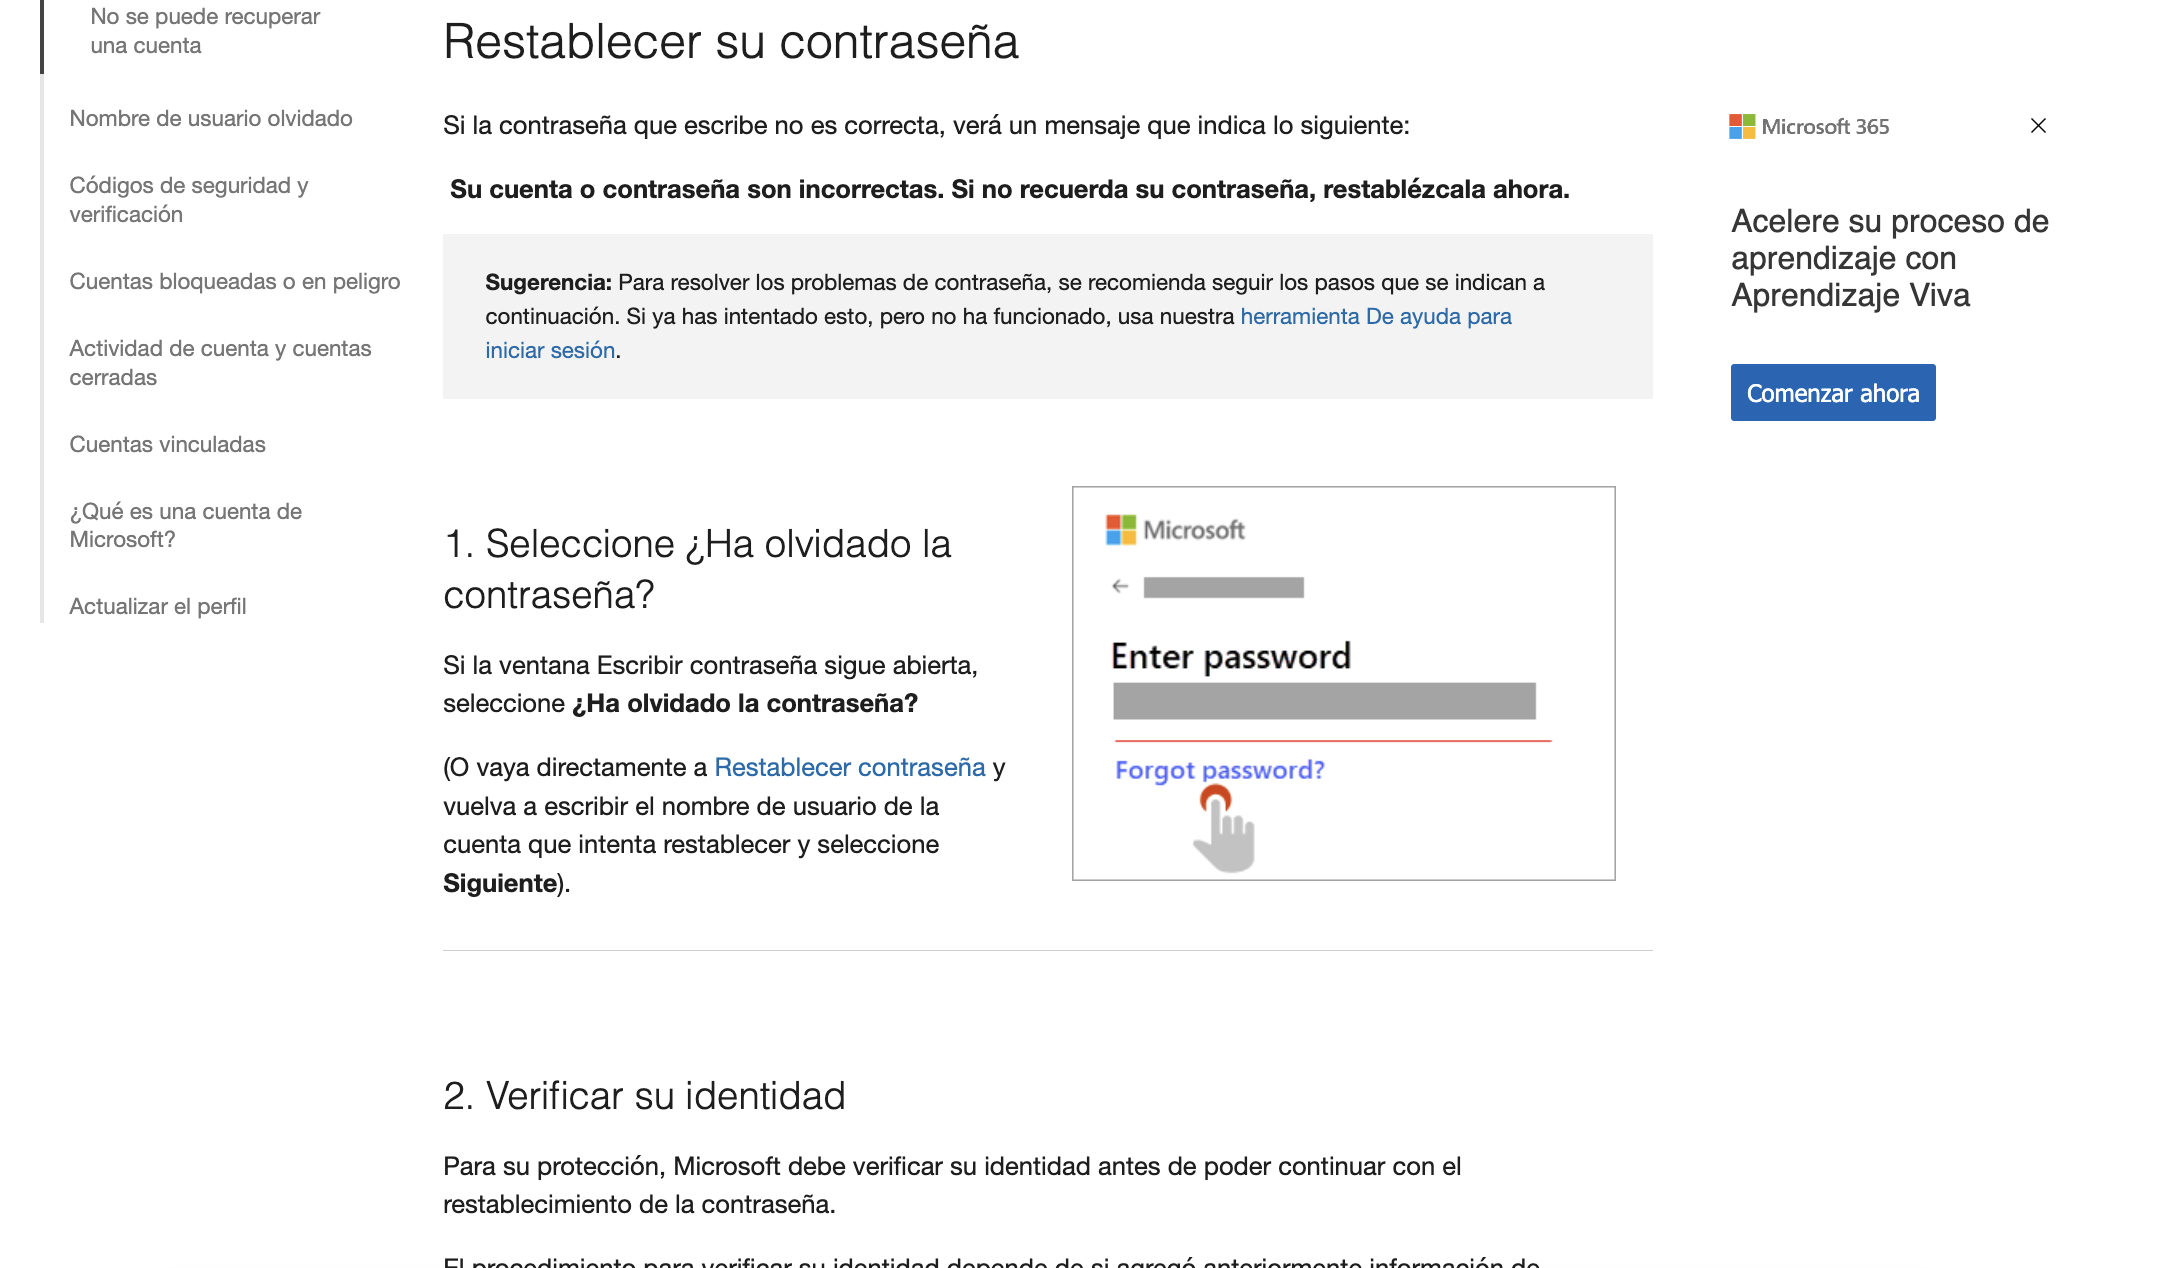The image size is (2174, 1268).
Task: Open ¿Qué es una cuenta de Microsoft?
Action: (x=185, y=526)
